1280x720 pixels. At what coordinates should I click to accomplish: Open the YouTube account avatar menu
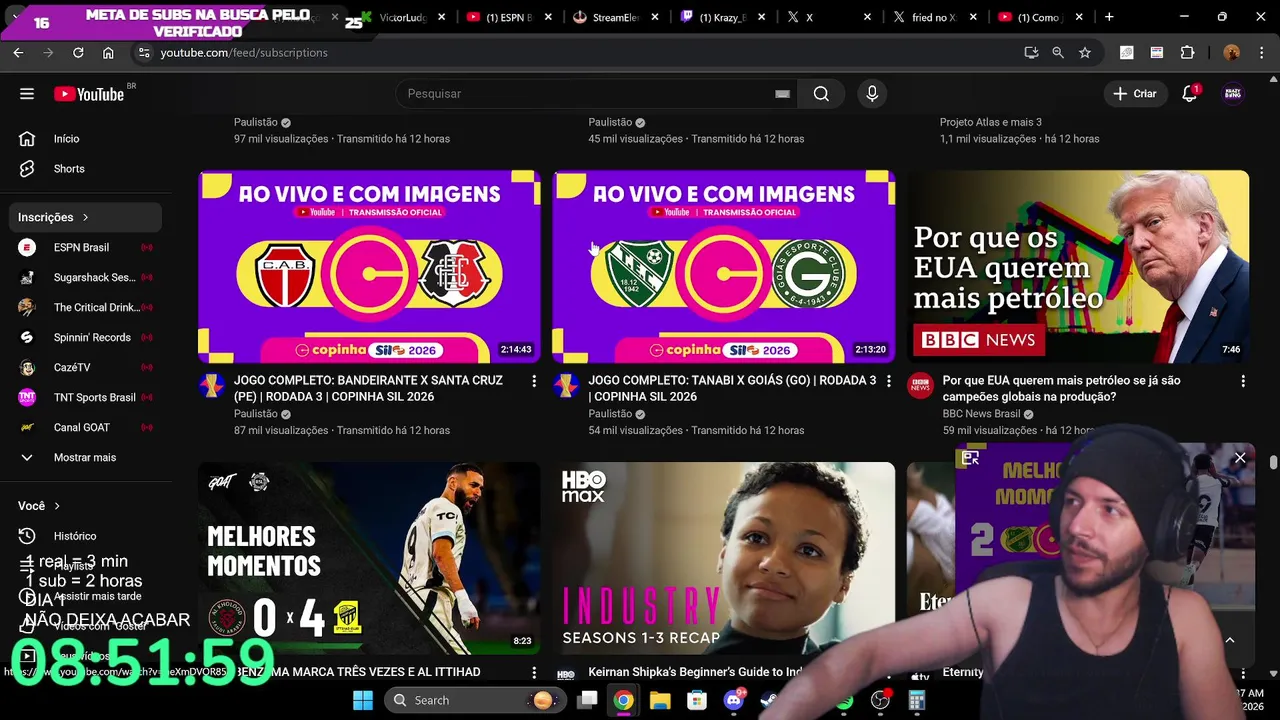tap(1233, 94)
